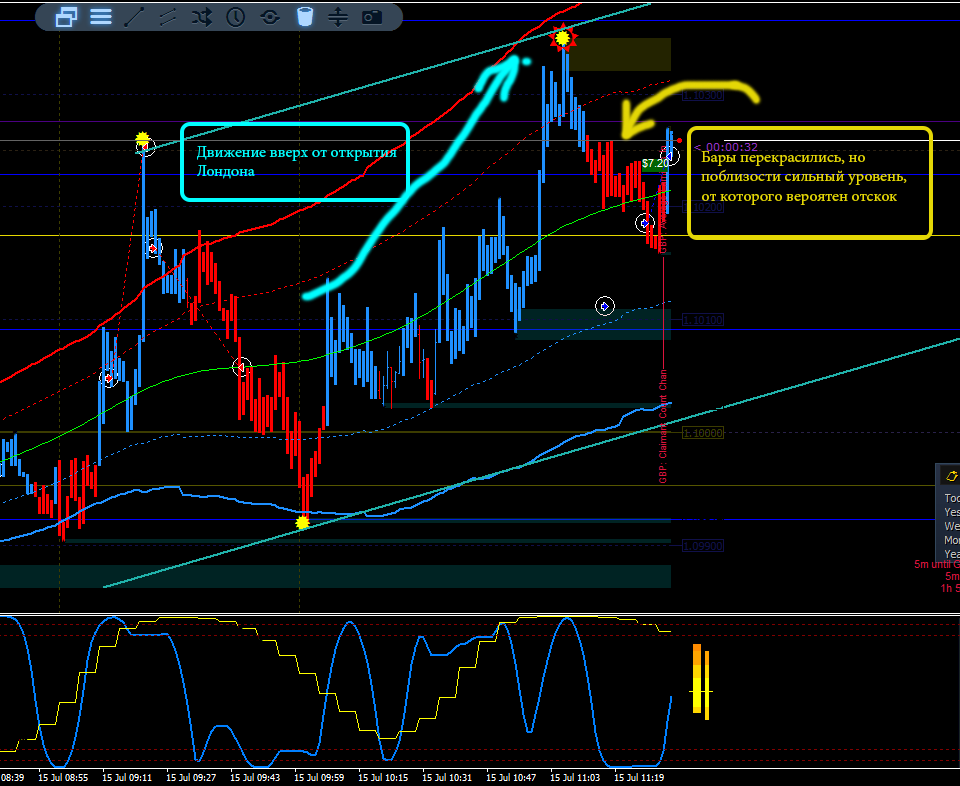
Task: Open the three-line list menu icon
Action: point(101,17)
